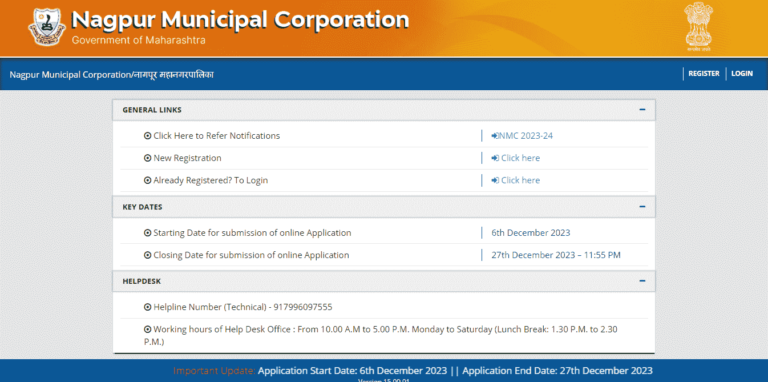
Task: Click the bullet icon before Starting Date row
Action: click(x=147, y=233)
